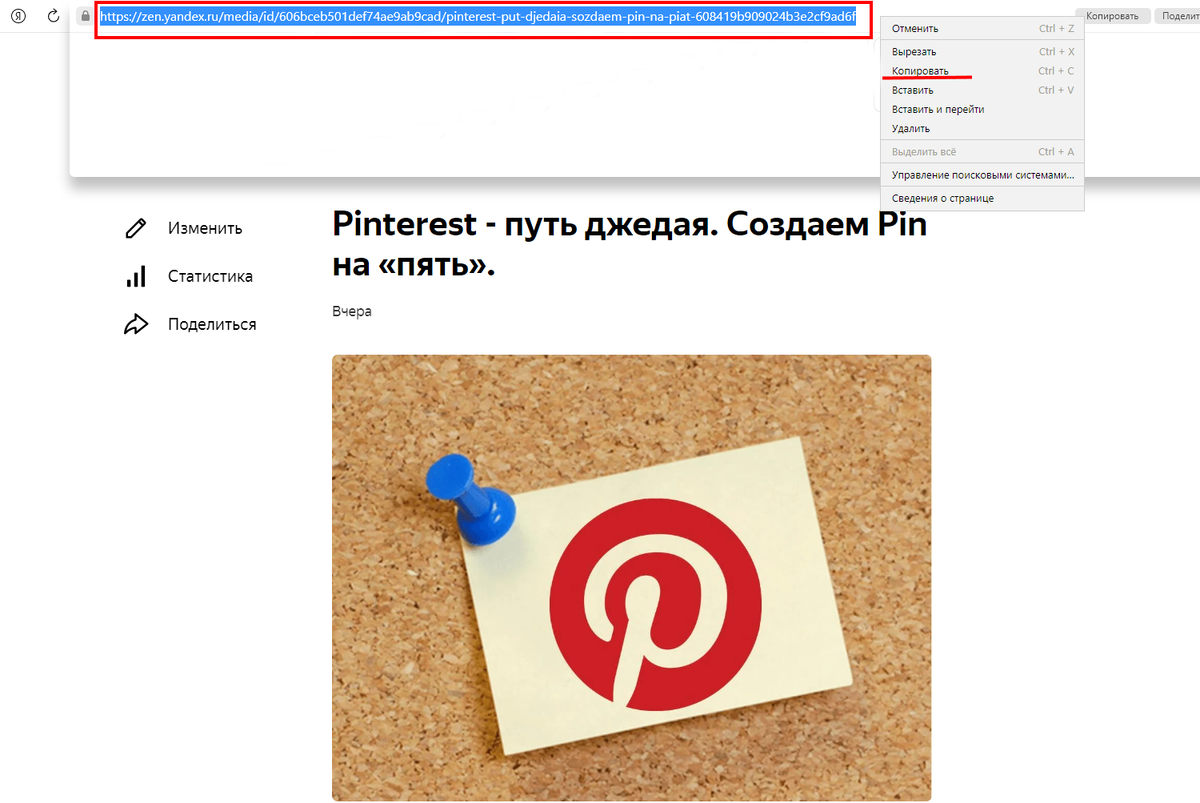The image size is (1200, 803).
Task: Choose Вставить и перейти in the menu
Action: [983, 109]
